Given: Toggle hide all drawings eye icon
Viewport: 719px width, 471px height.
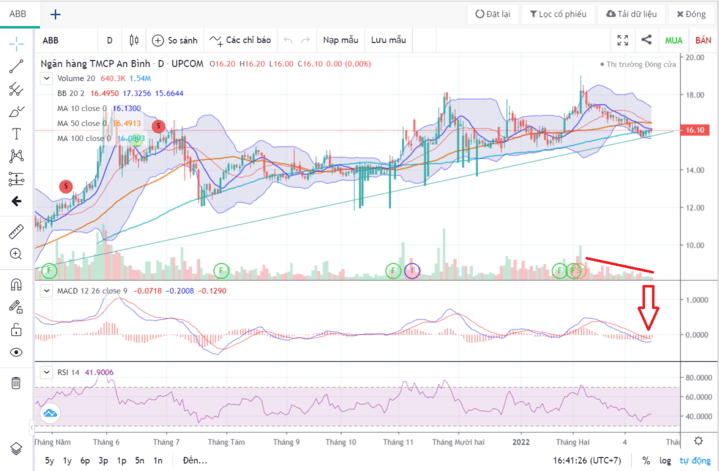Looking at the screenshot, I should (16, 352).
